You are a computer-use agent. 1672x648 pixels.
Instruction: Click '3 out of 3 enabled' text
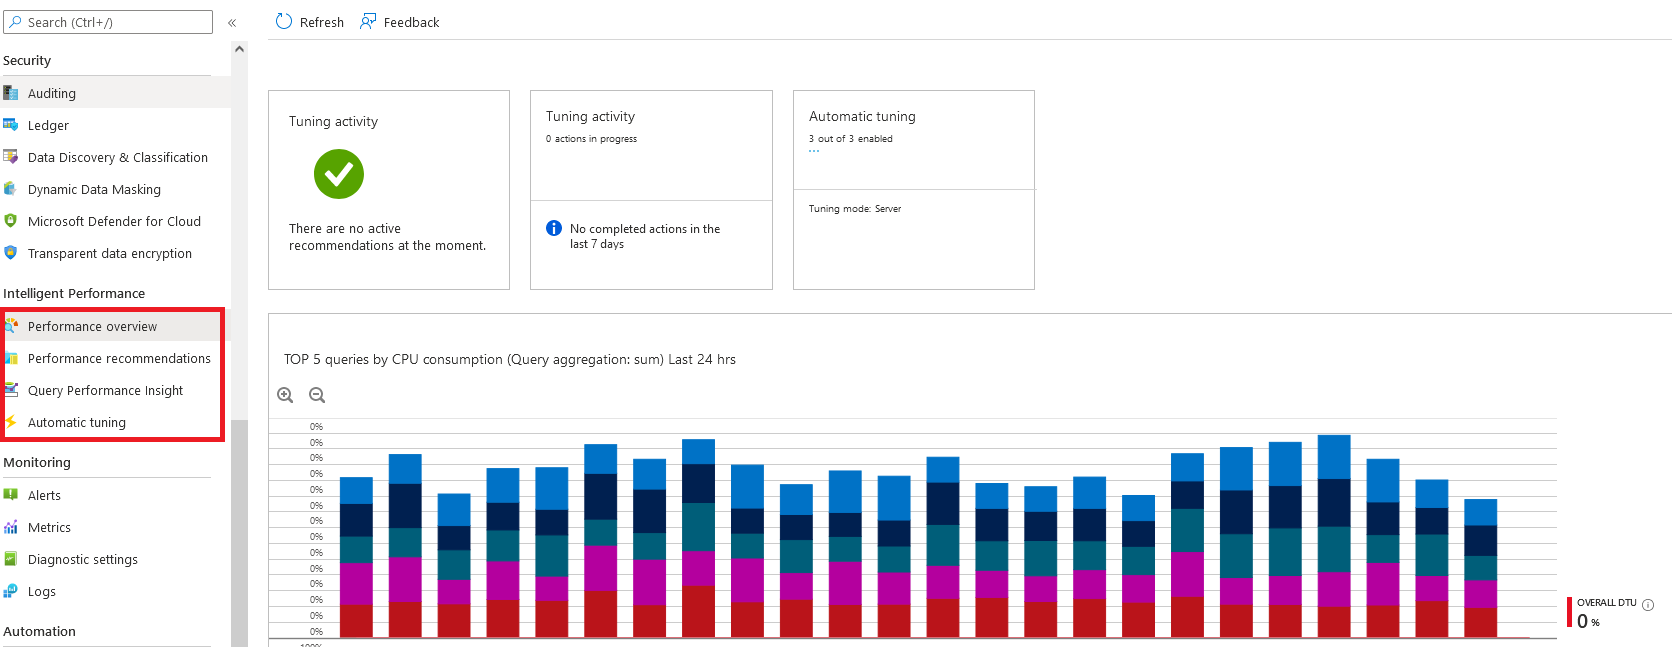point(851,139)
